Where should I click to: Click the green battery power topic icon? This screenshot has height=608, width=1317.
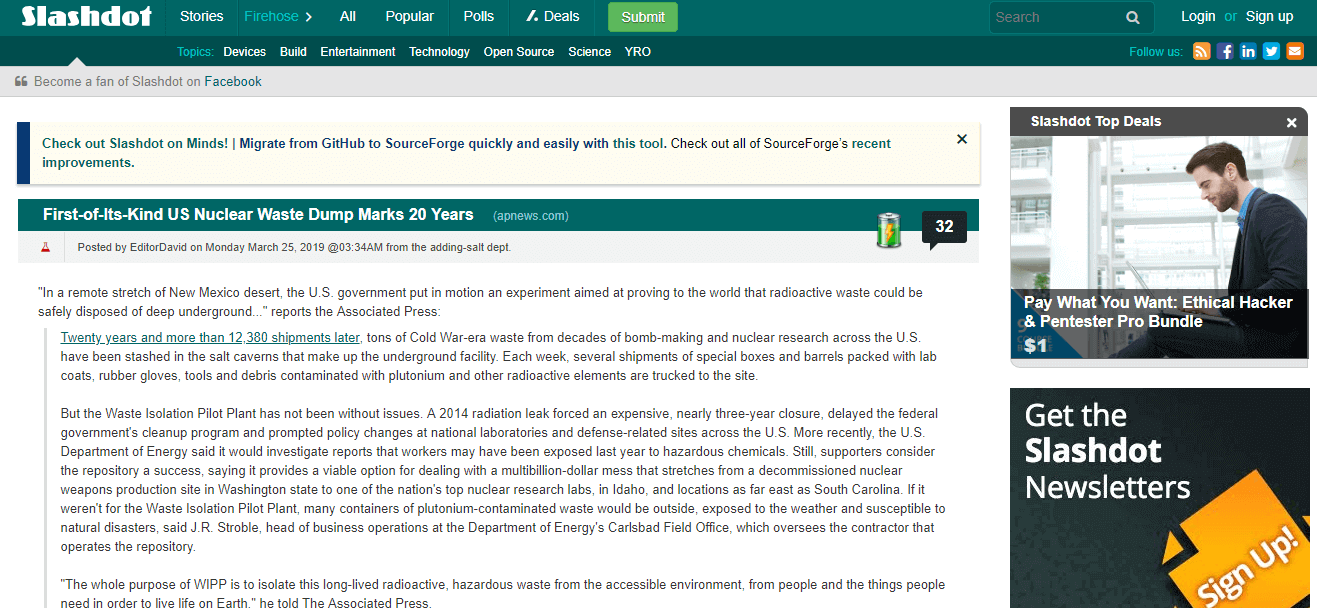tap(888, 229)
